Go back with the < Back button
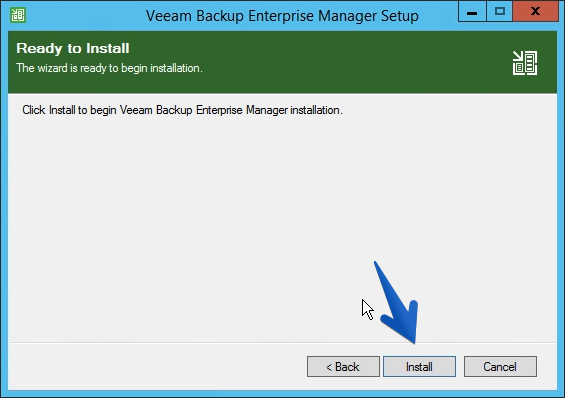Image resolution: width=565 pixels, height=398 pixels. click(343, 367)
